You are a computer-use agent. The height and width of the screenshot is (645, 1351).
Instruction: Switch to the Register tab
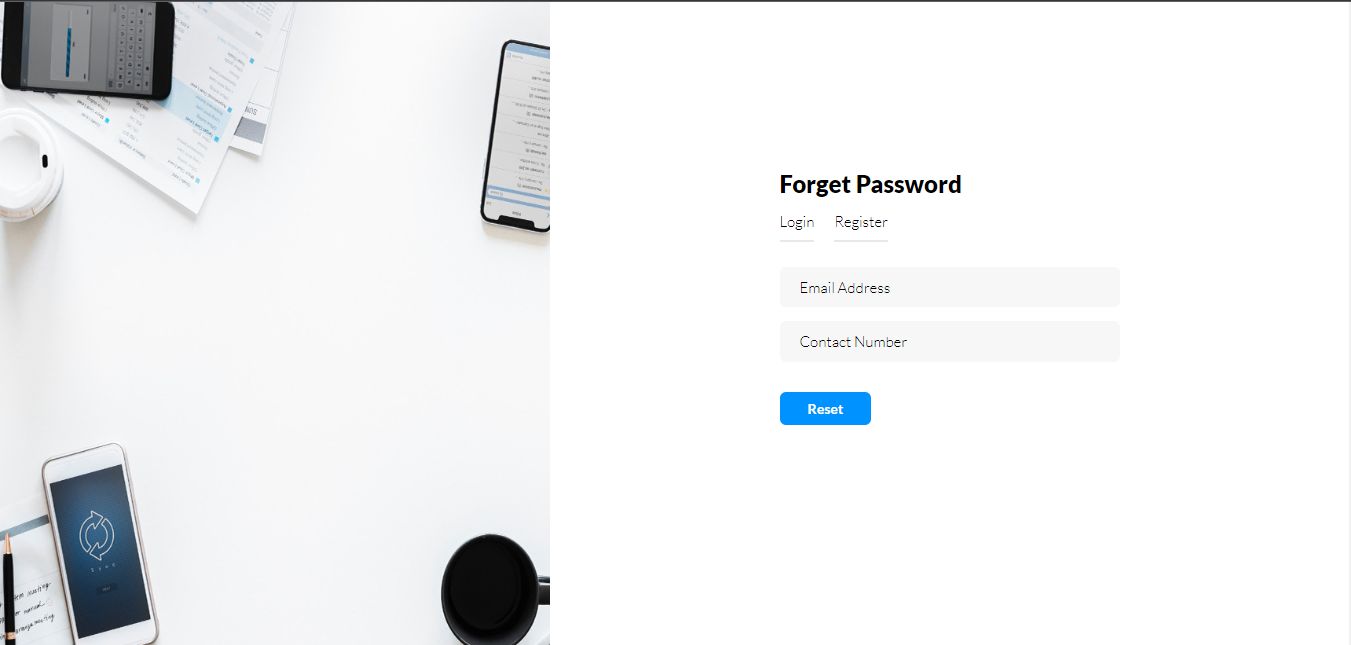(x=861, y=222)
